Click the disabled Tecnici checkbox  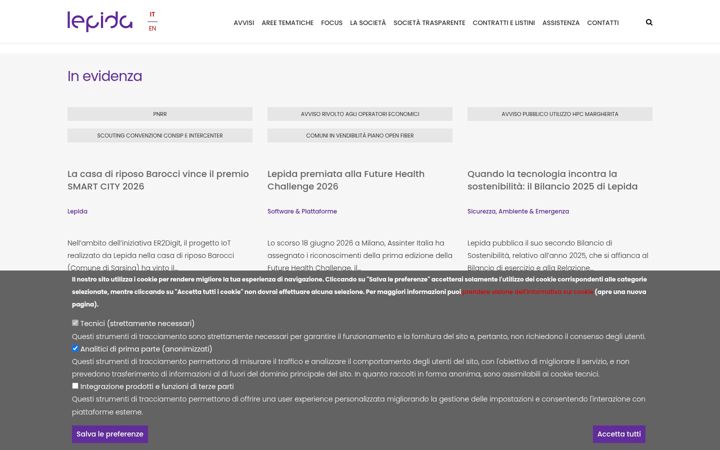75,323
